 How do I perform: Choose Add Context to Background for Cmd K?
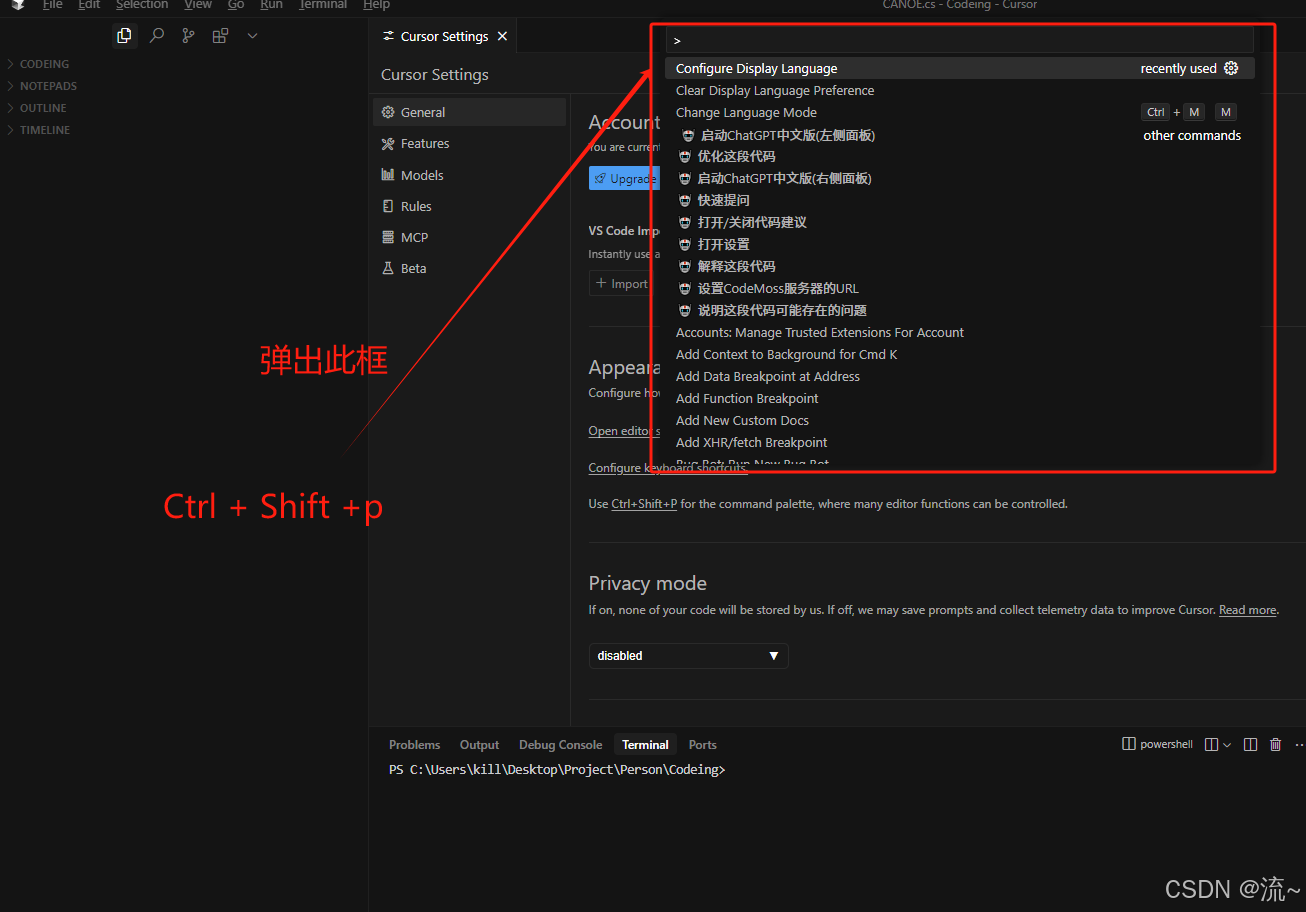959,354
